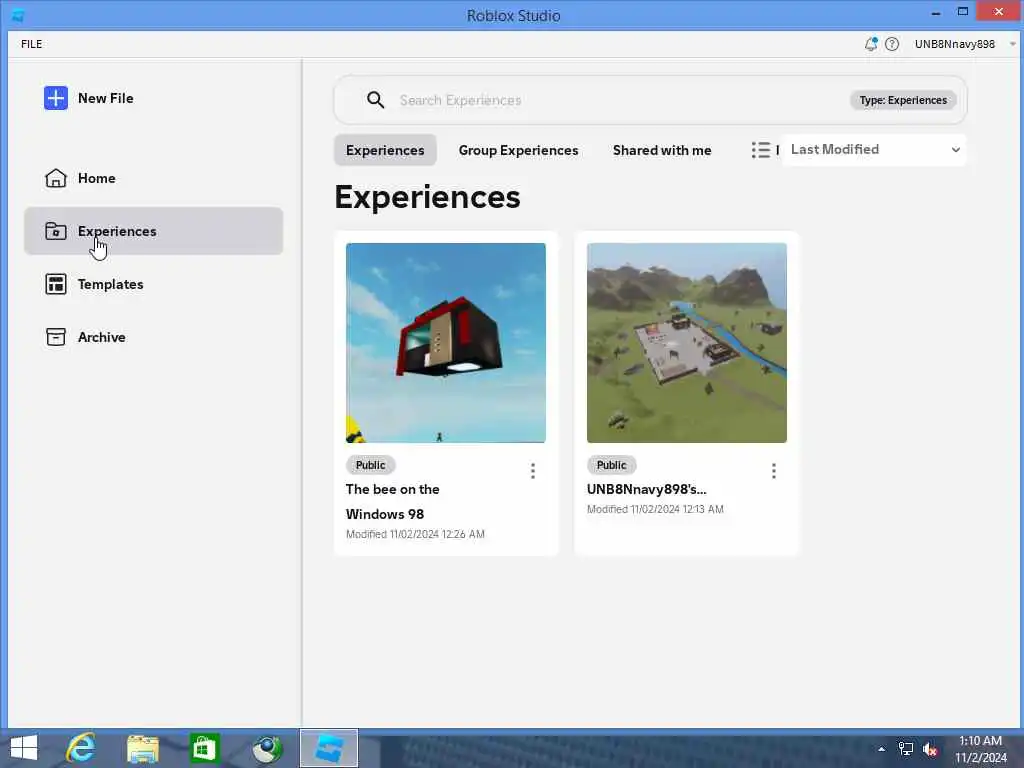1024x768 pixels.
Task: Open the Windows Store taskbar icon
Action: tap(204, 748)
